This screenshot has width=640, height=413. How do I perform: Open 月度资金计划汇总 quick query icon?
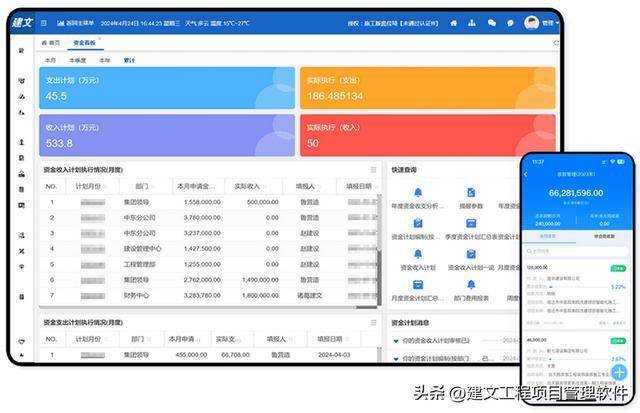click(x=418, y=285)
